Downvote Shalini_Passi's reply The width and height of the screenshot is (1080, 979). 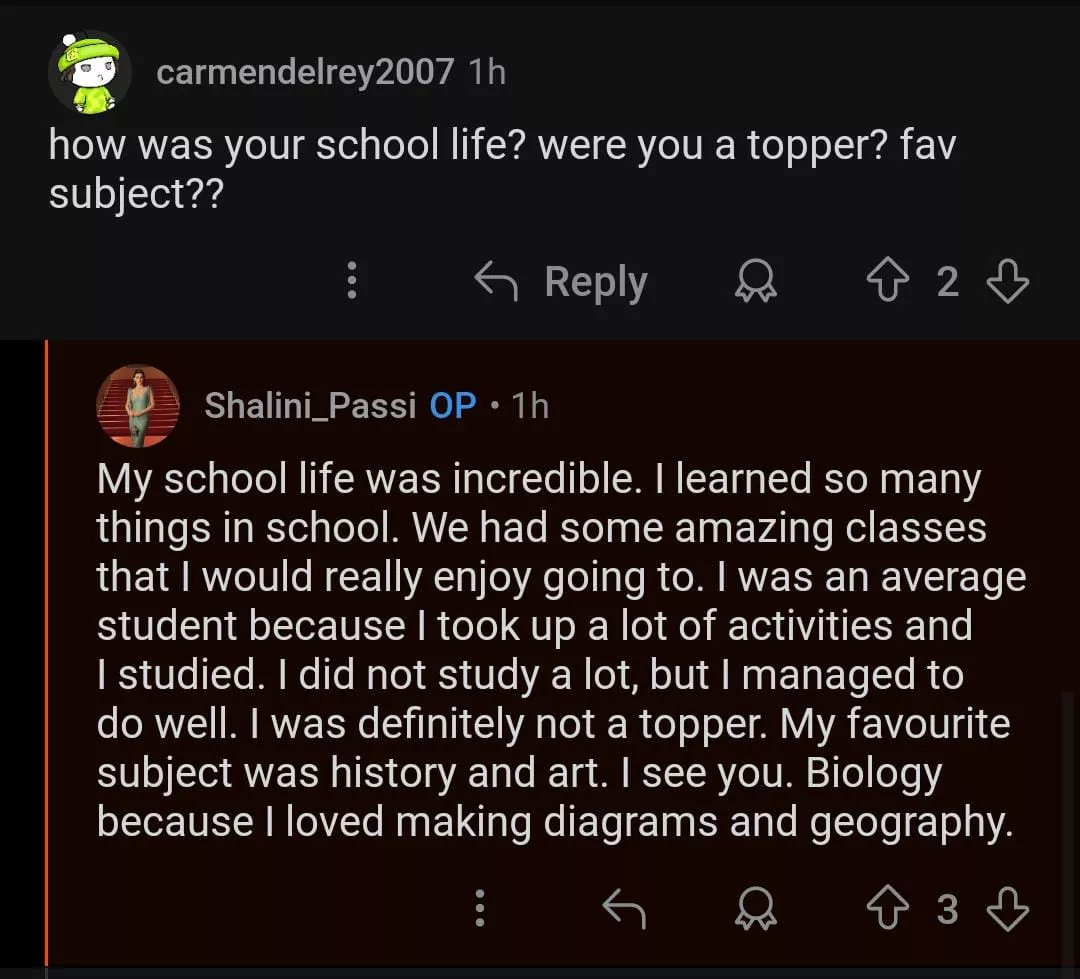coord(1006,909)
